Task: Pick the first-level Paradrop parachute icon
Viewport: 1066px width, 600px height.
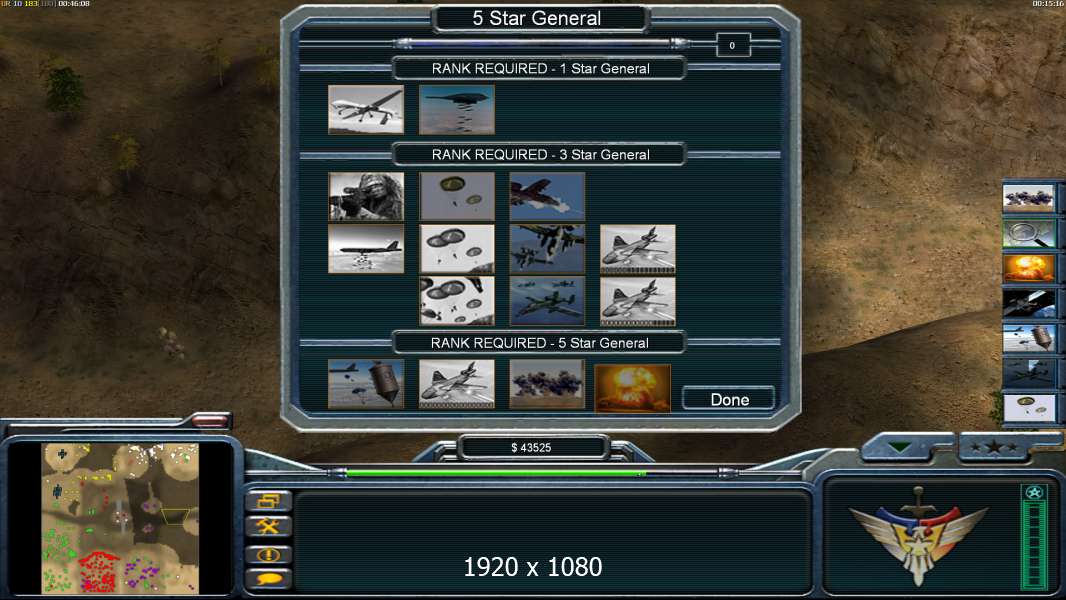Action: (457, 196)
